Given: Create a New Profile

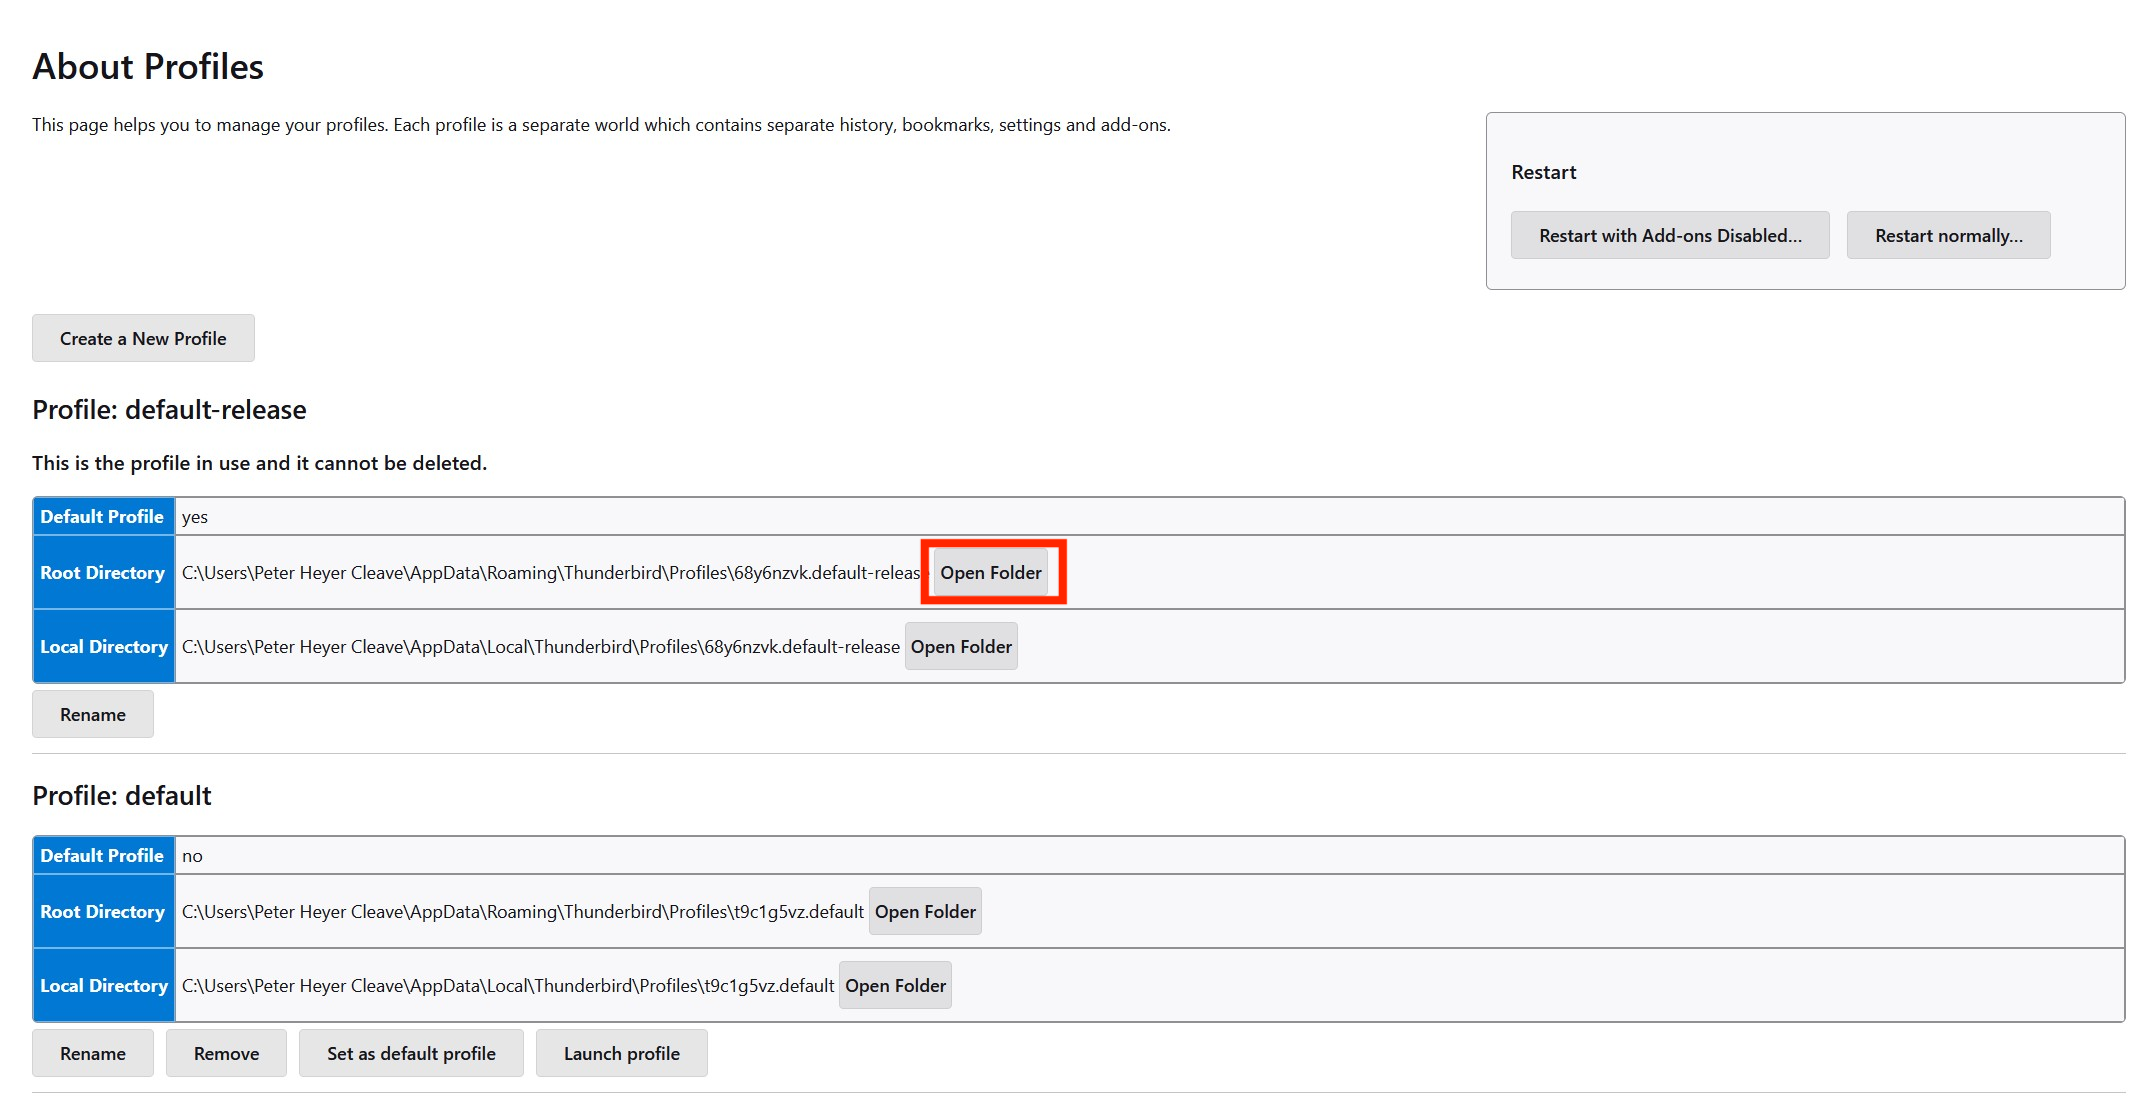Looking at the screenshot, I should [x=143, y=338].
